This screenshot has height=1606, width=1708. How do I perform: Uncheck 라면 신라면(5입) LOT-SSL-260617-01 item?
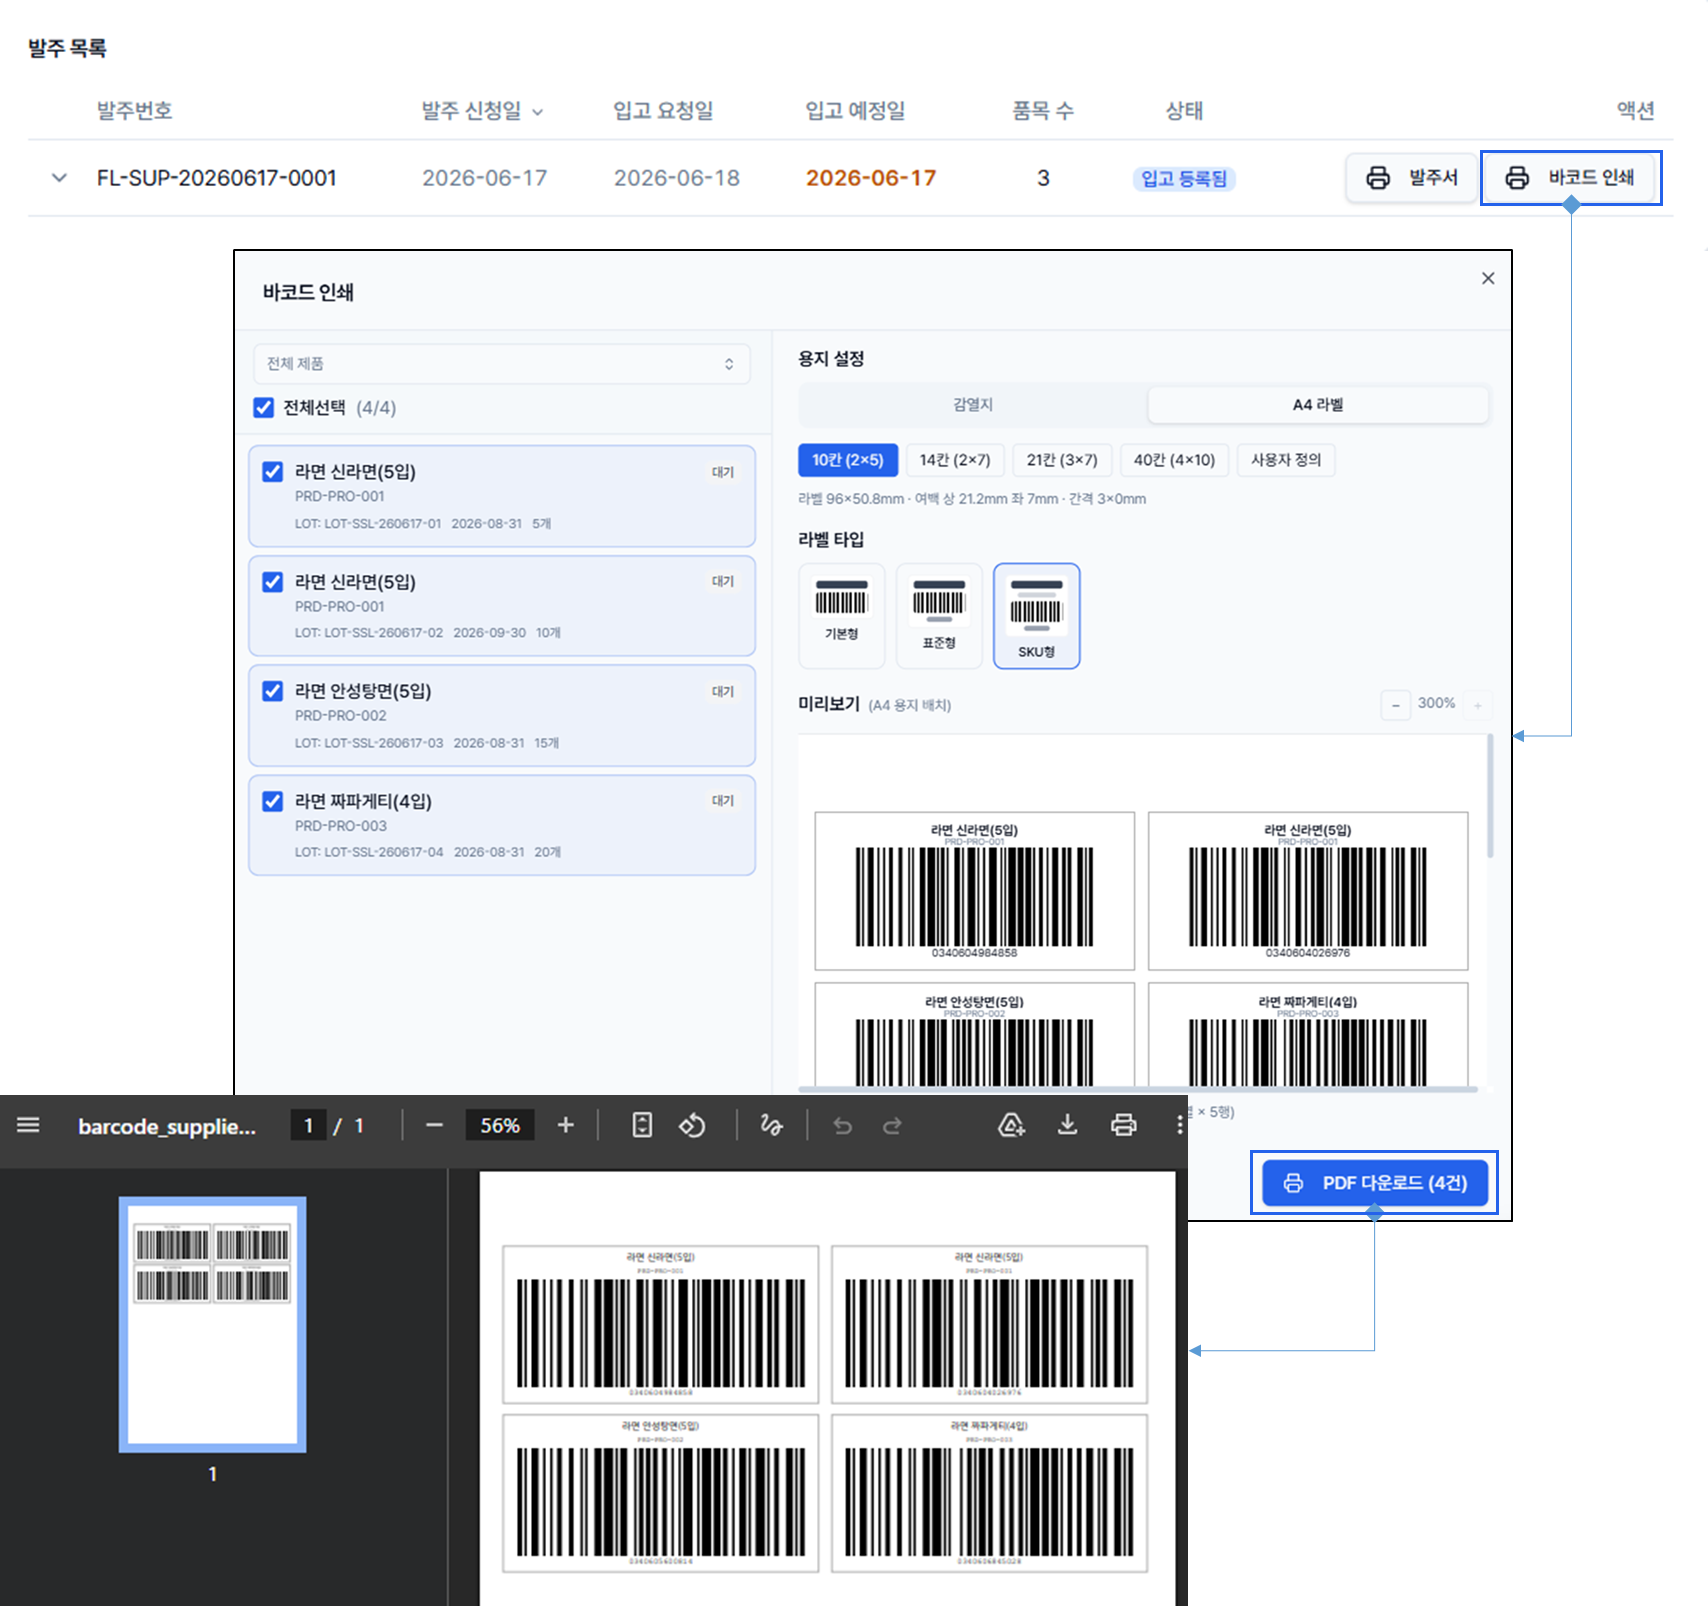[272, 472]
